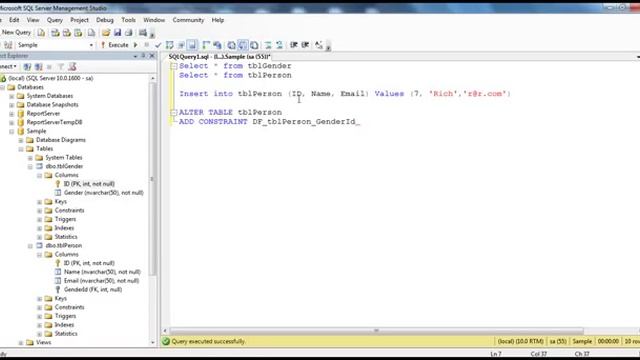This screenshot has height=360, width=640.
Task: Open the View menu
Action: tap(33, 20)
